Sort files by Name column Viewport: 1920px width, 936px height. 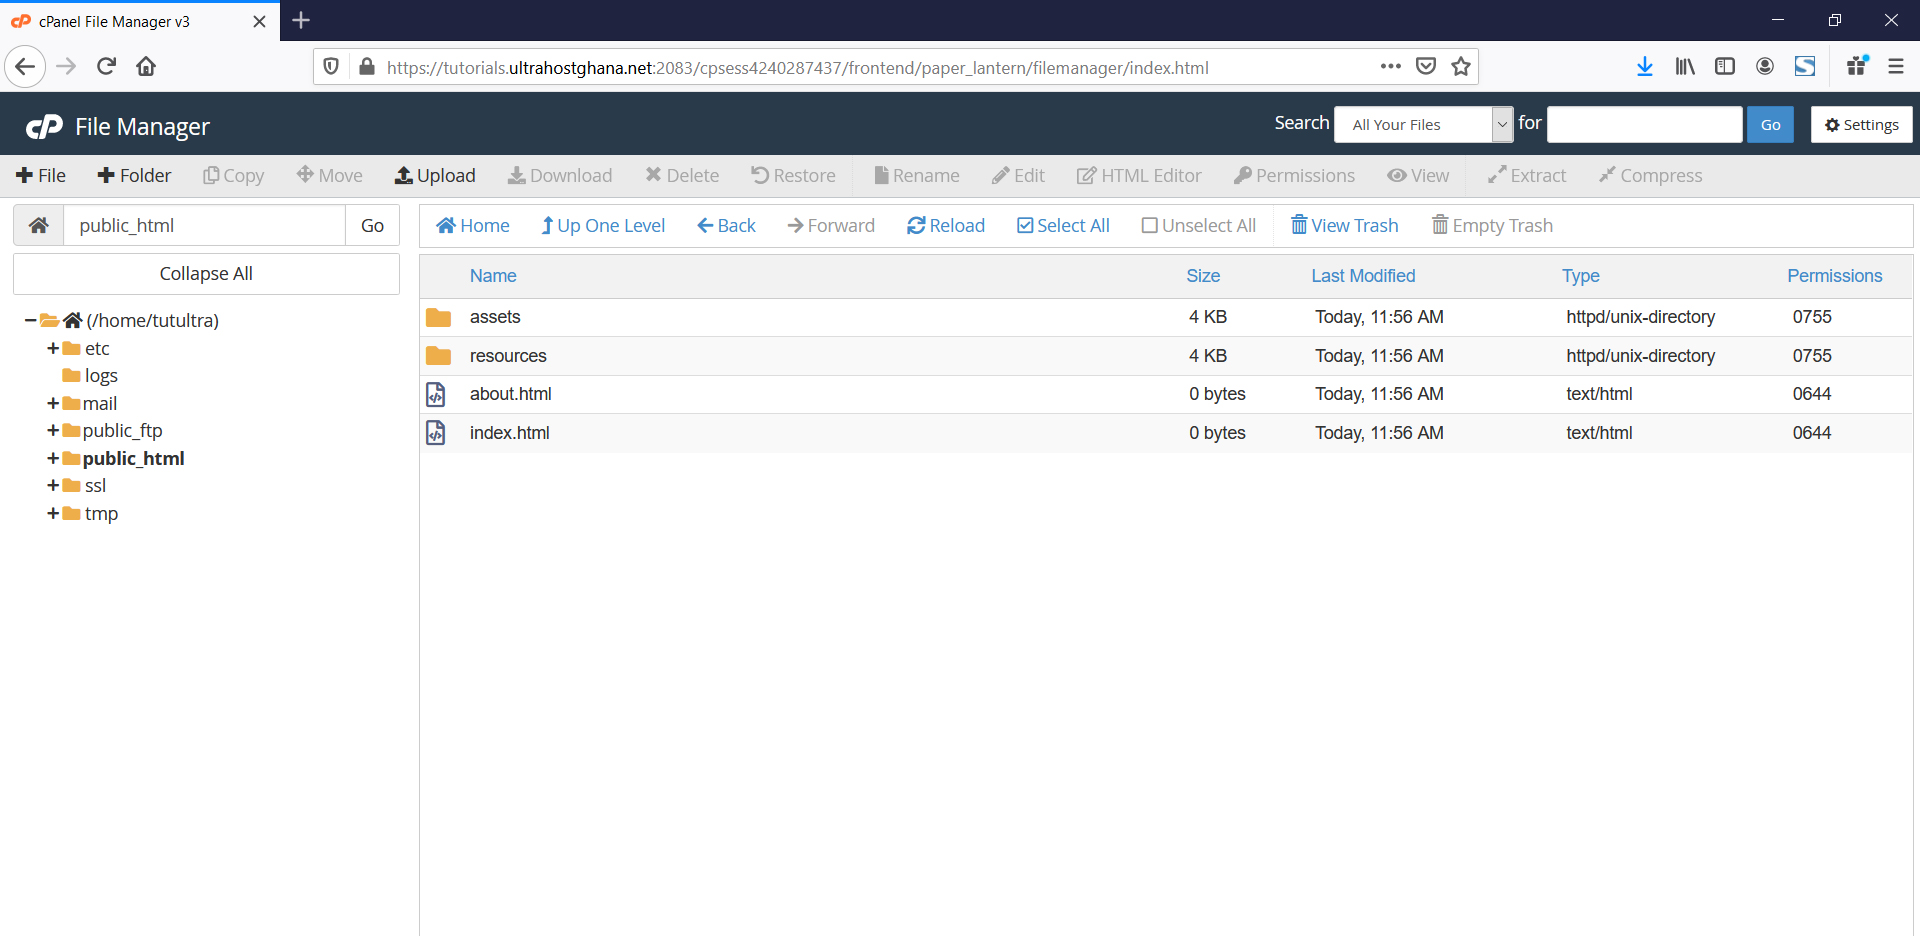pyautogui.click(x=493, y=275)
